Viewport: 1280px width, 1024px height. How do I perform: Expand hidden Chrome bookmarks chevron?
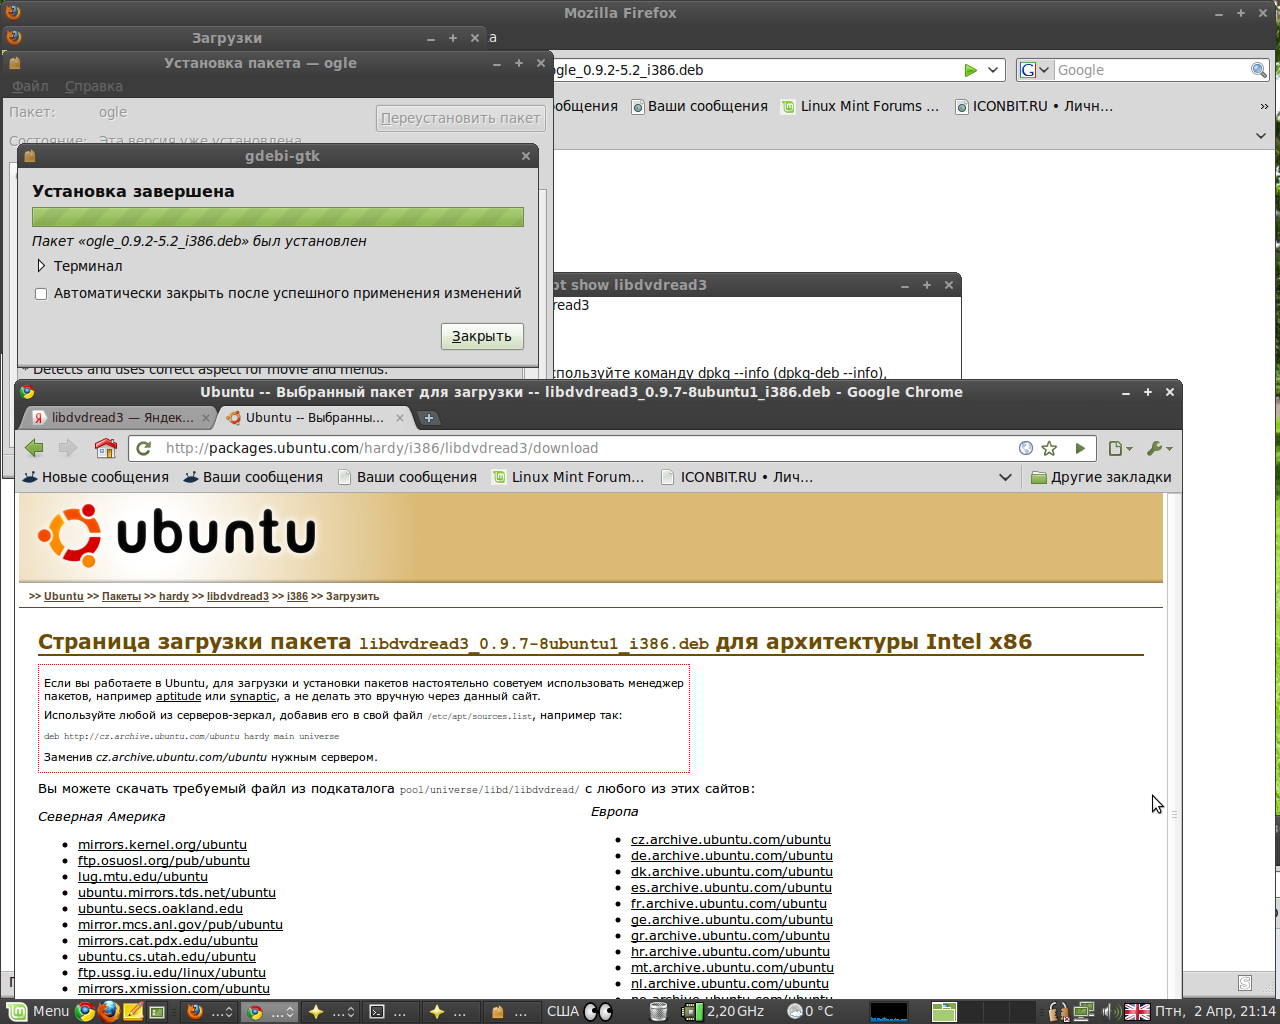[x=1005, y=477]
